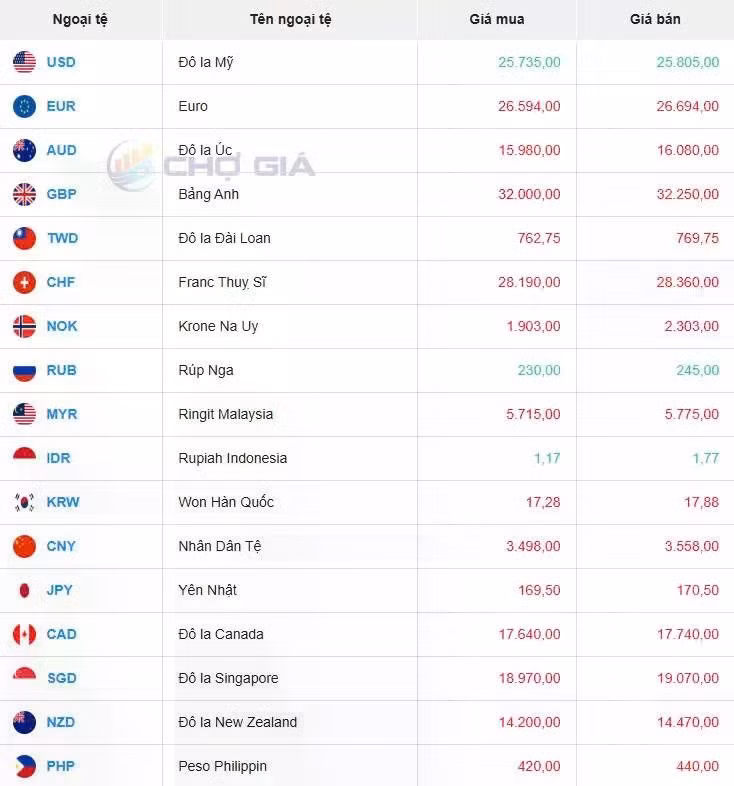Viewport: 734px width, 786px height.
Task: Click the Australian flag icon
Action: [24, 150]
